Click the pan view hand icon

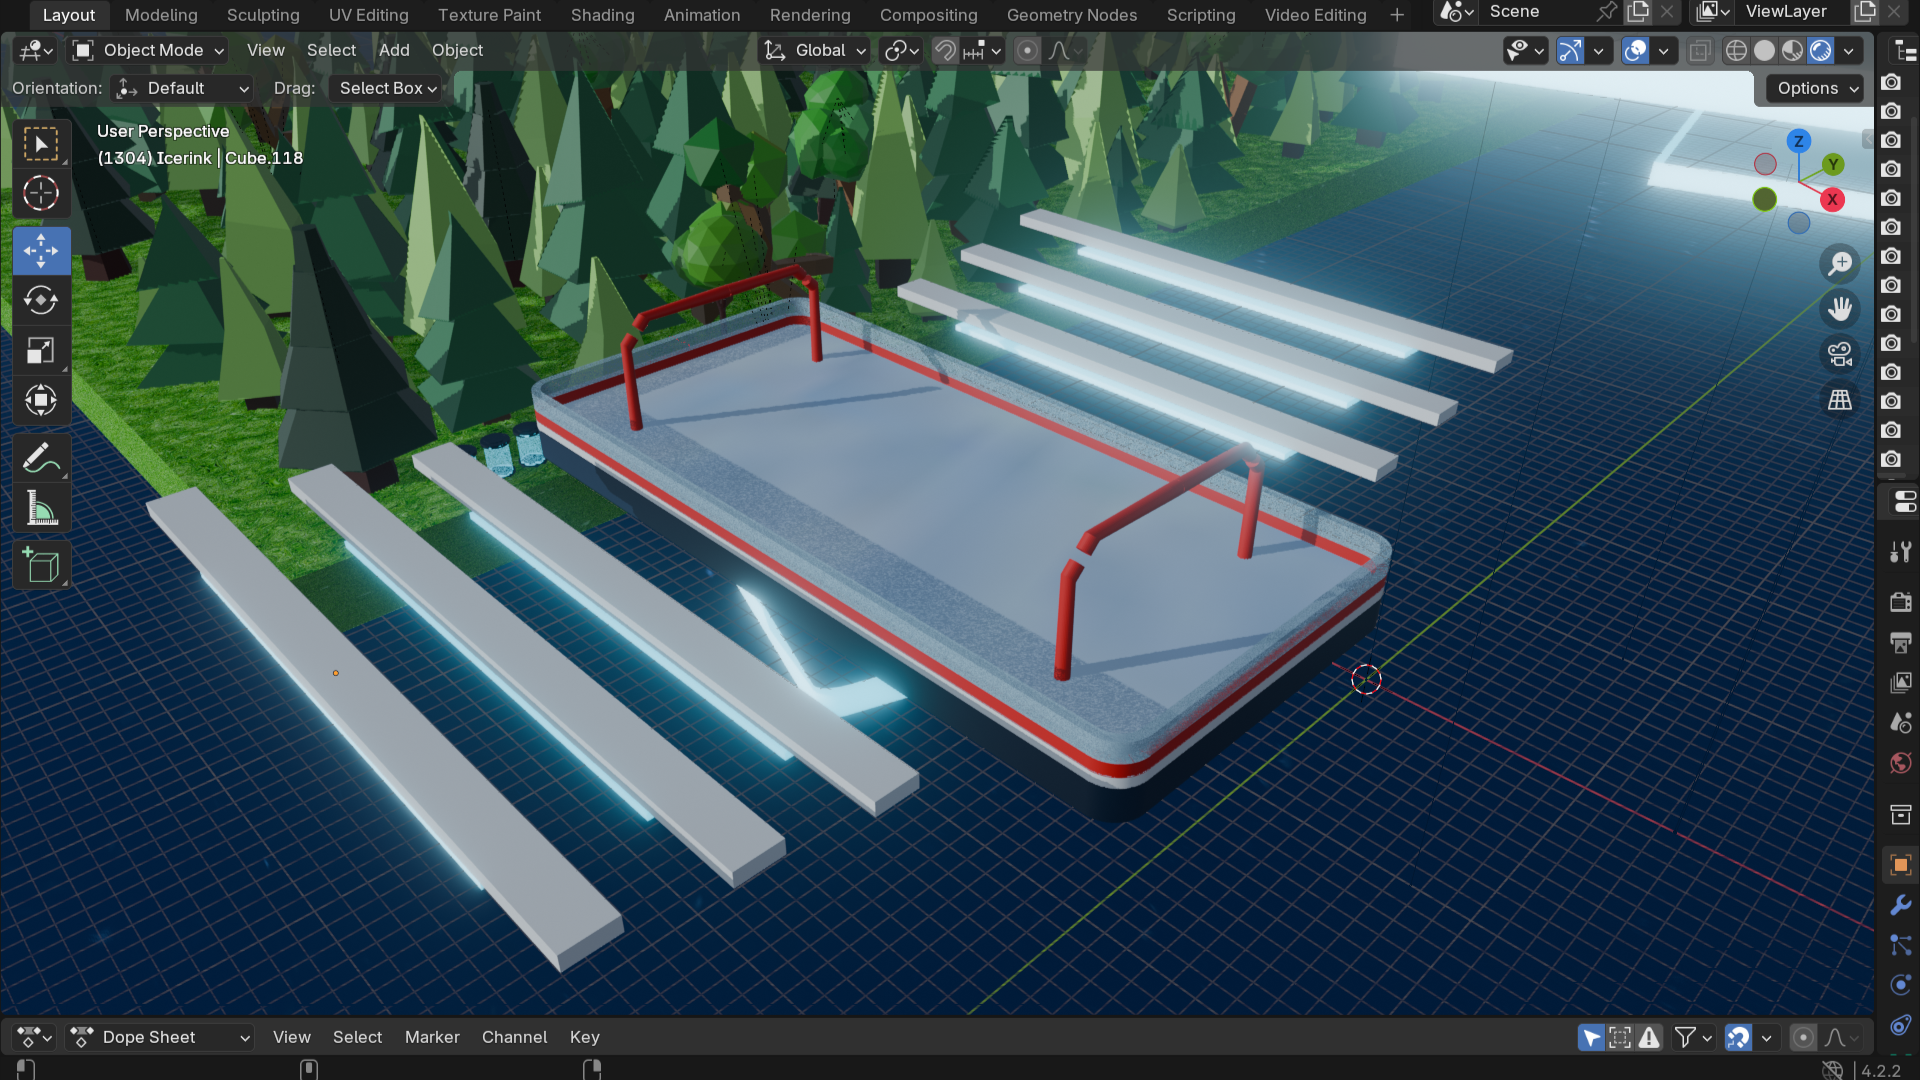click(1840, 308)
